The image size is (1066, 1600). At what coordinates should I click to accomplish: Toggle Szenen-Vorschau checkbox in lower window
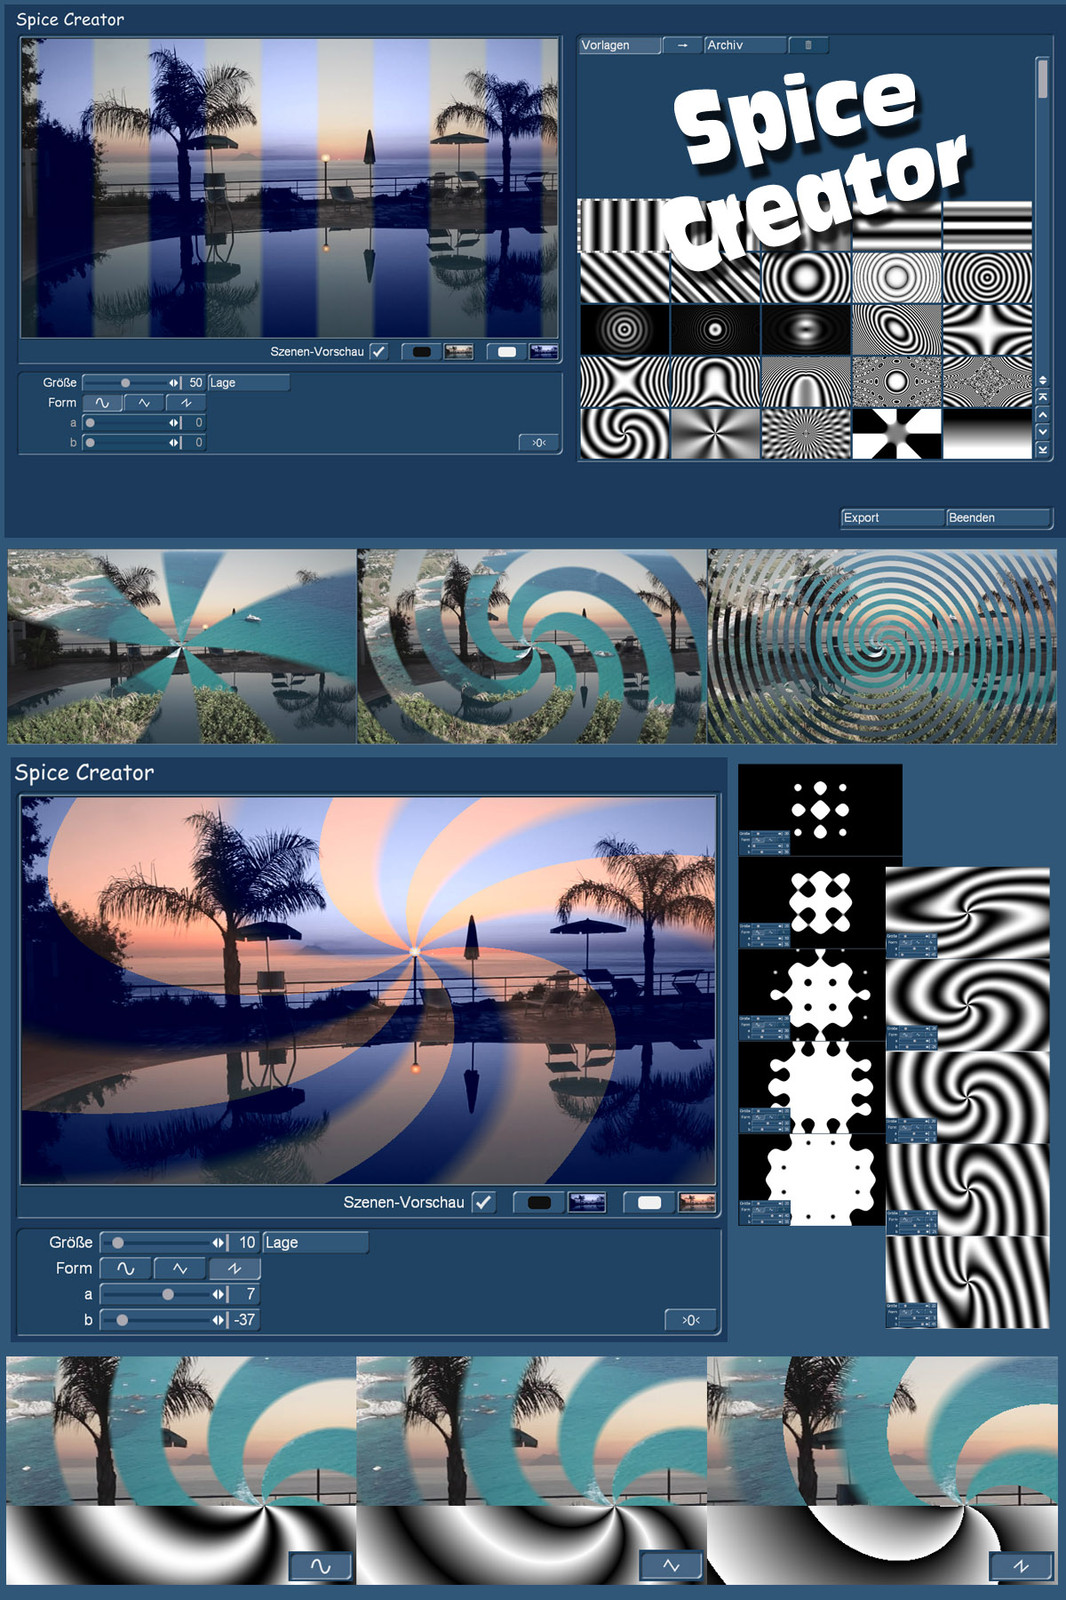(x=484, y=1202)
